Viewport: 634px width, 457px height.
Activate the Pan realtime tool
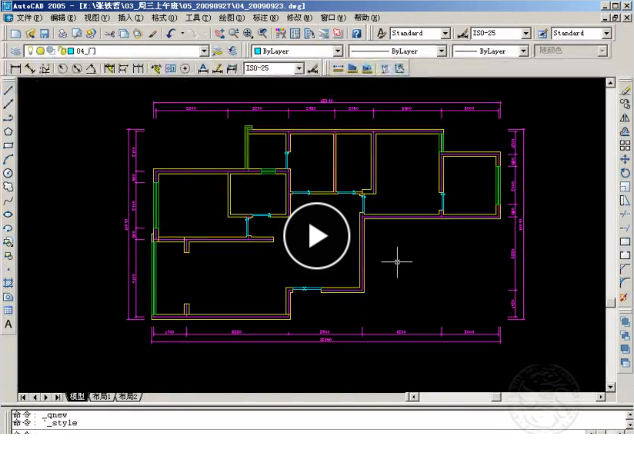click(220, 33)
